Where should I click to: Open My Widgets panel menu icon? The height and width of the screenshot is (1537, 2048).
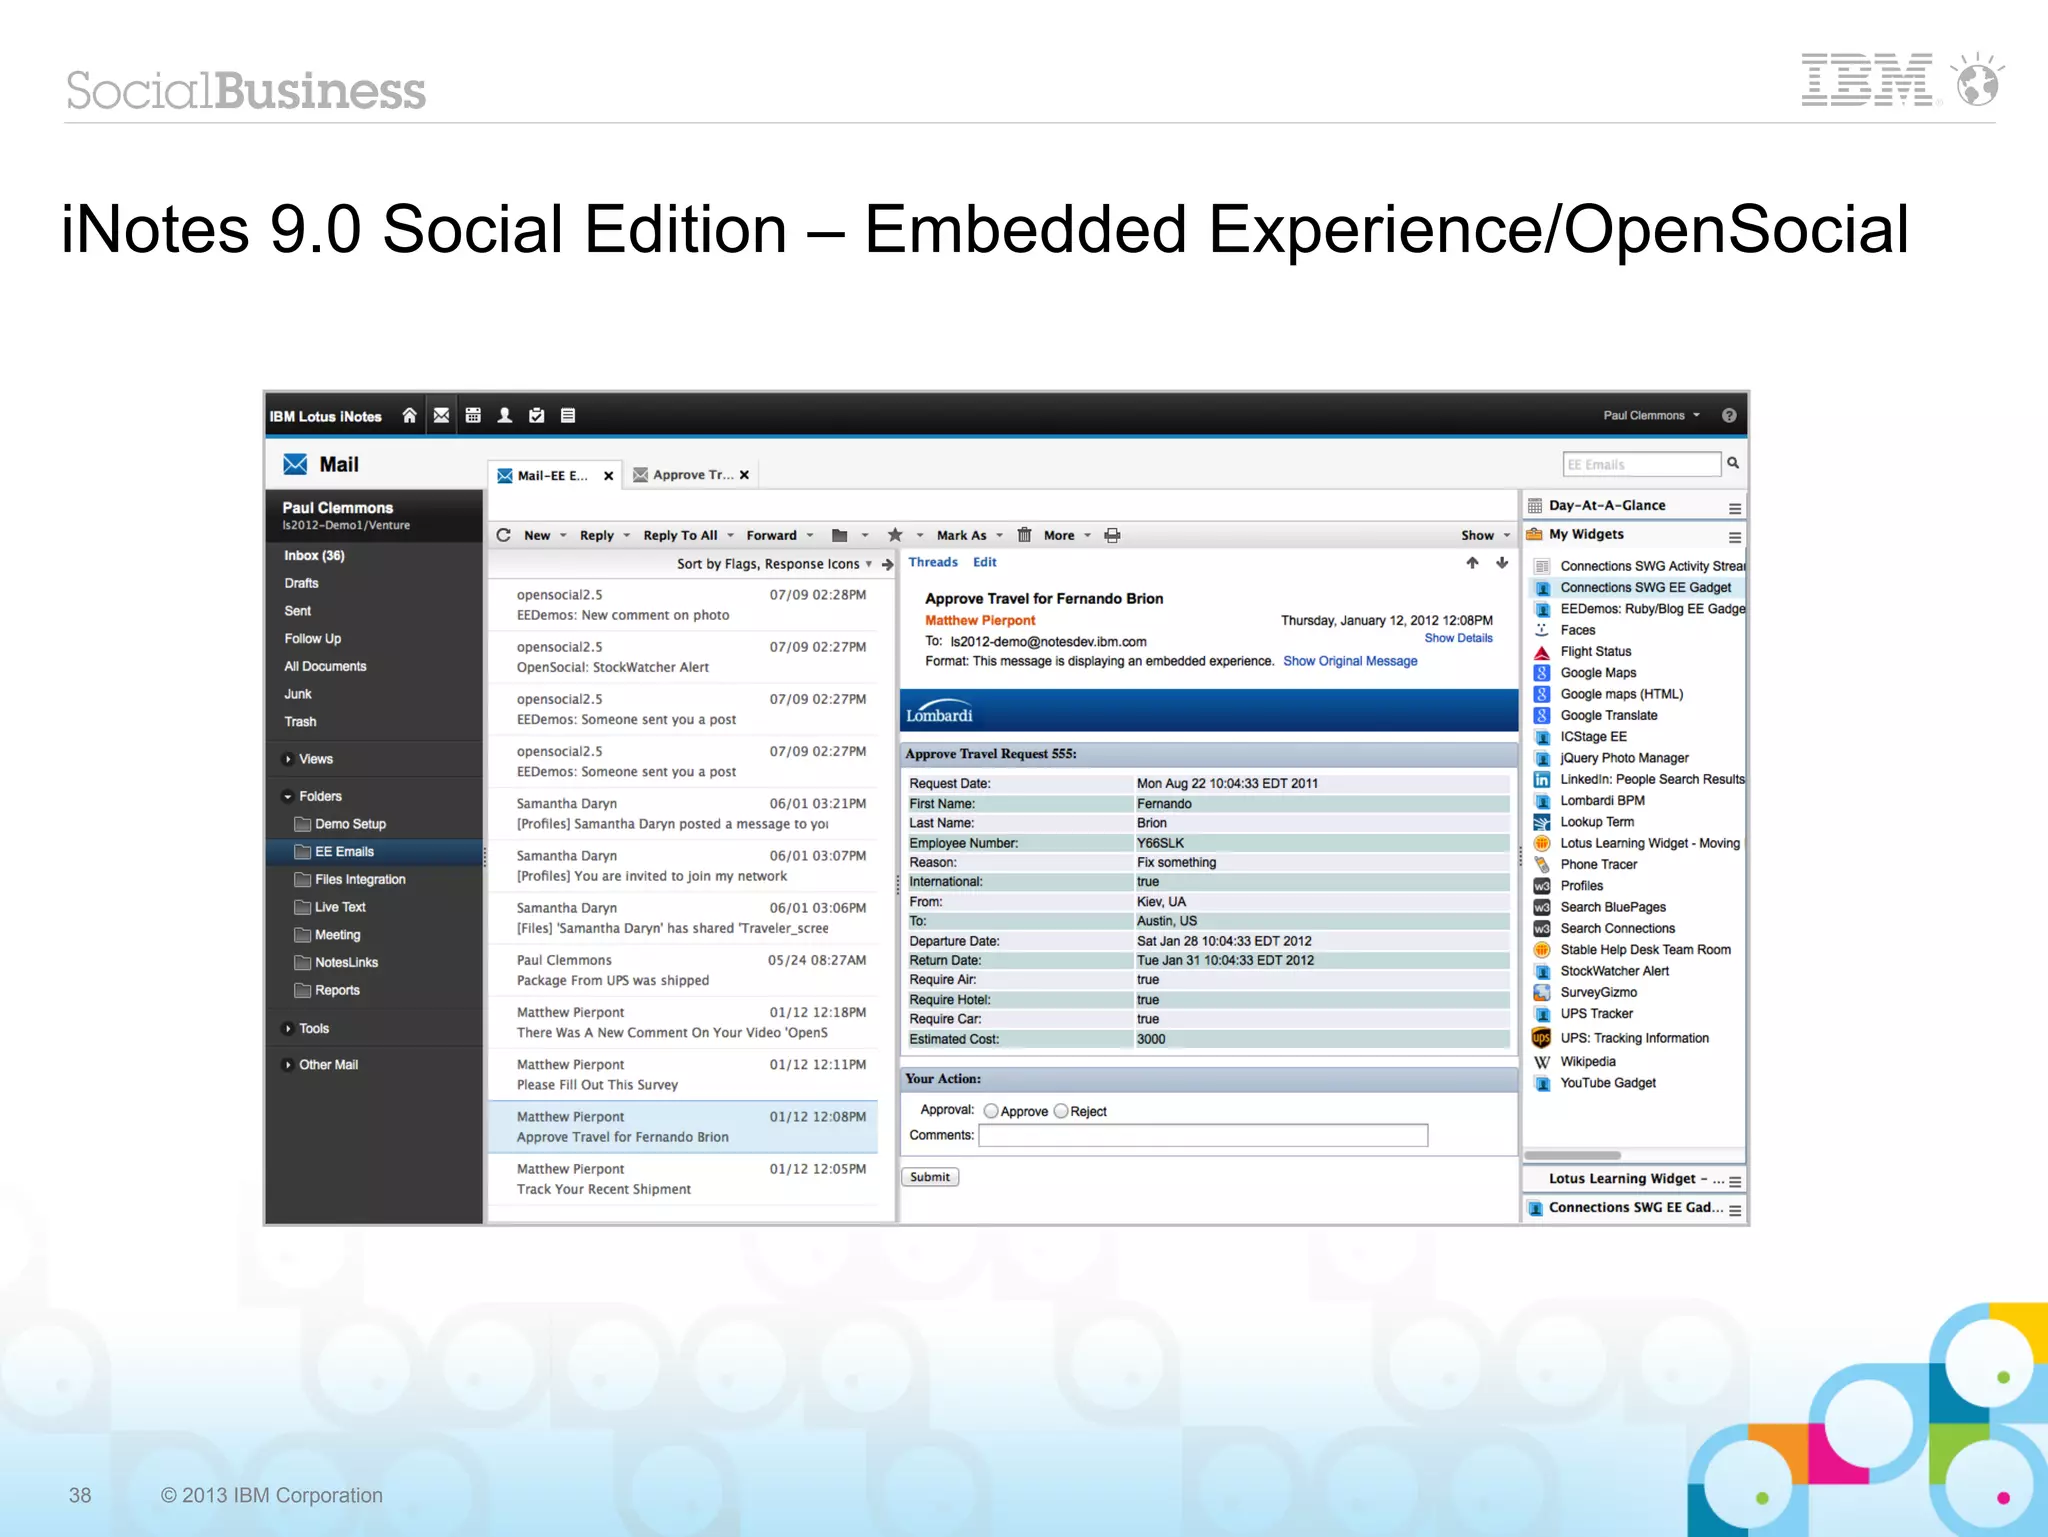click(1735, 537)
